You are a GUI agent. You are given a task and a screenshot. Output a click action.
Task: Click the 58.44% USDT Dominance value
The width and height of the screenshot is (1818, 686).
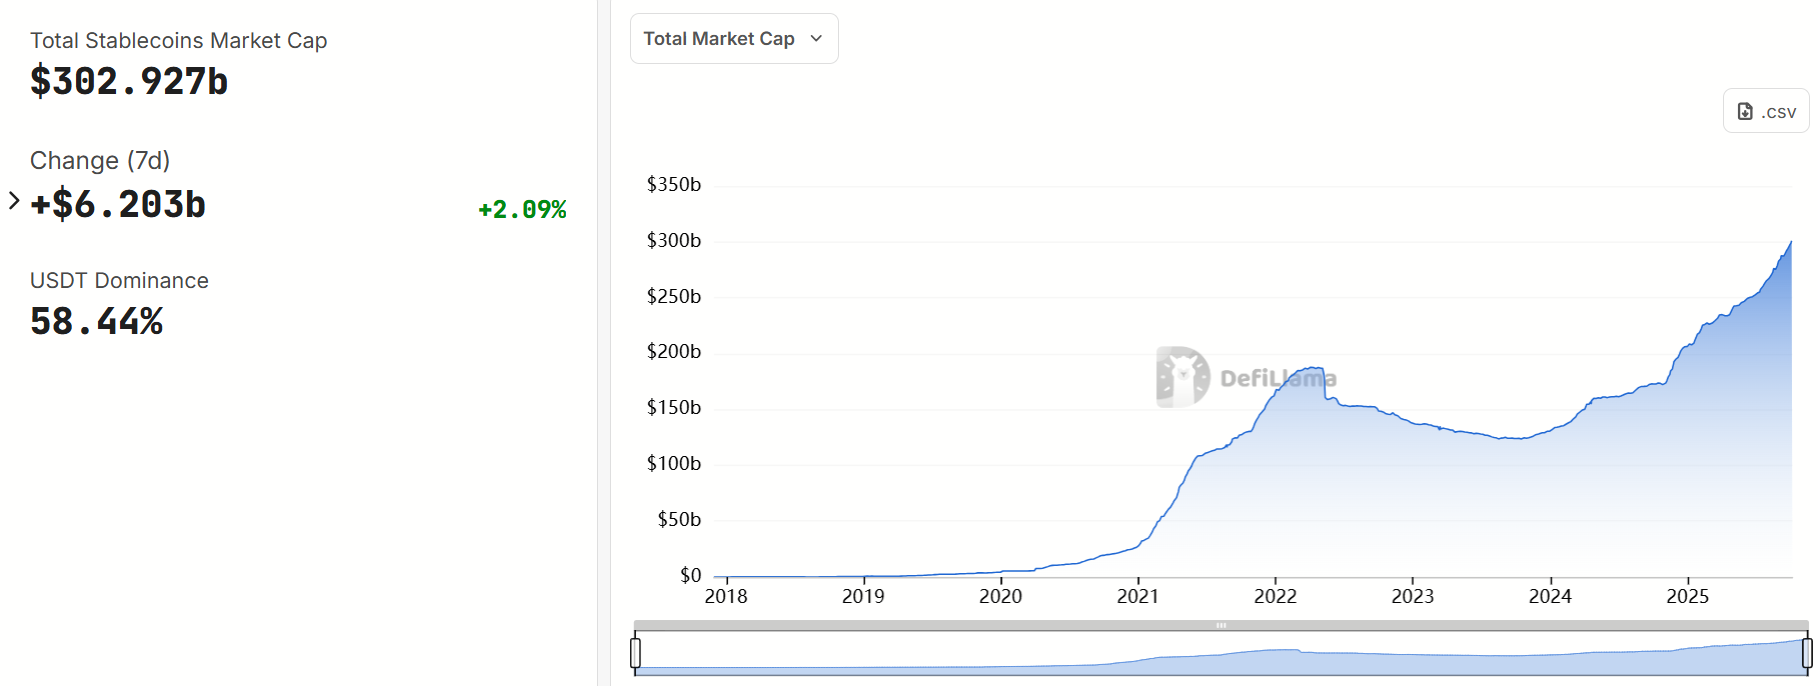tap(96, 321)
